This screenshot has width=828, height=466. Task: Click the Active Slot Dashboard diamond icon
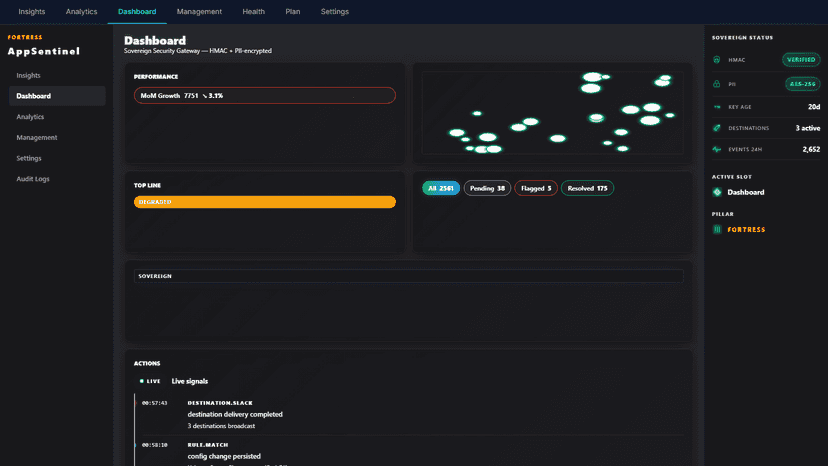coord(717,192)
